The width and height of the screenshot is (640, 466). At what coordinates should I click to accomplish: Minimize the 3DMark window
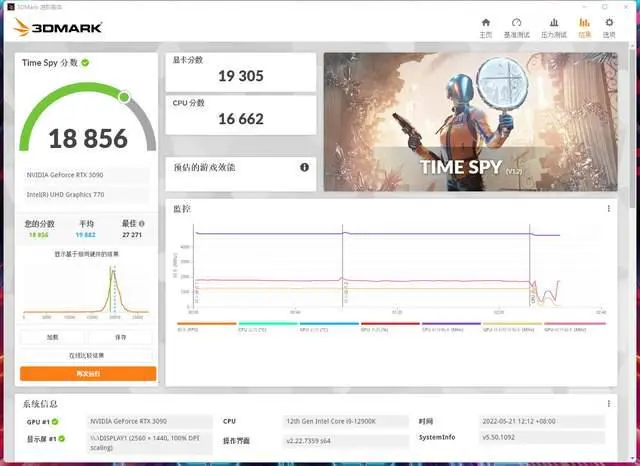585,7
